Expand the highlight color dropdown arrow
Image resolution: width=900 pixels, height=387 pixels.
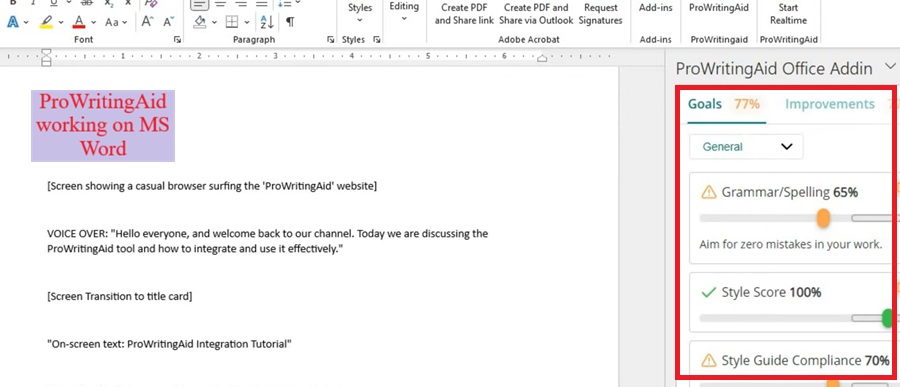pos(60,23)
